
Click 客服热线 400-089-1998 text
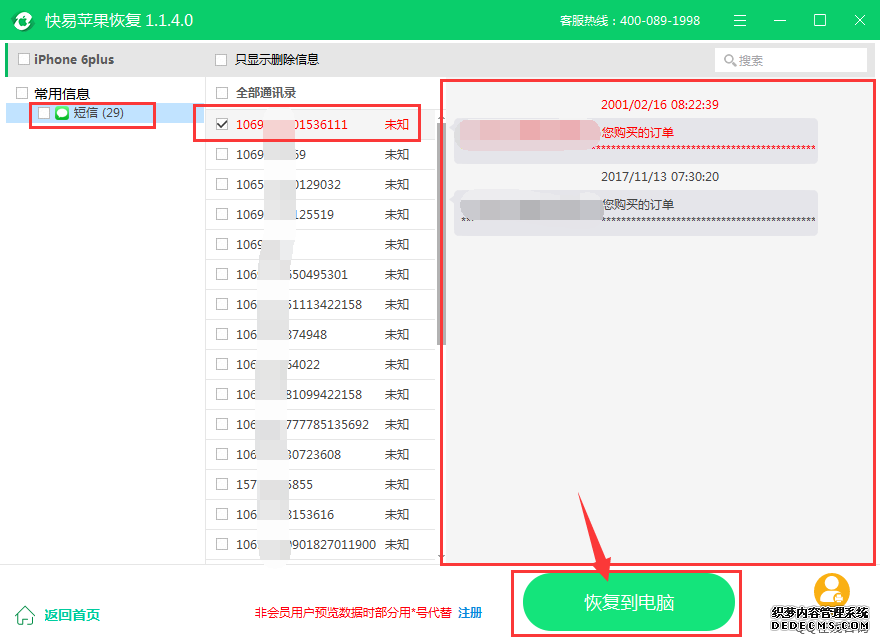pos(630,21)
